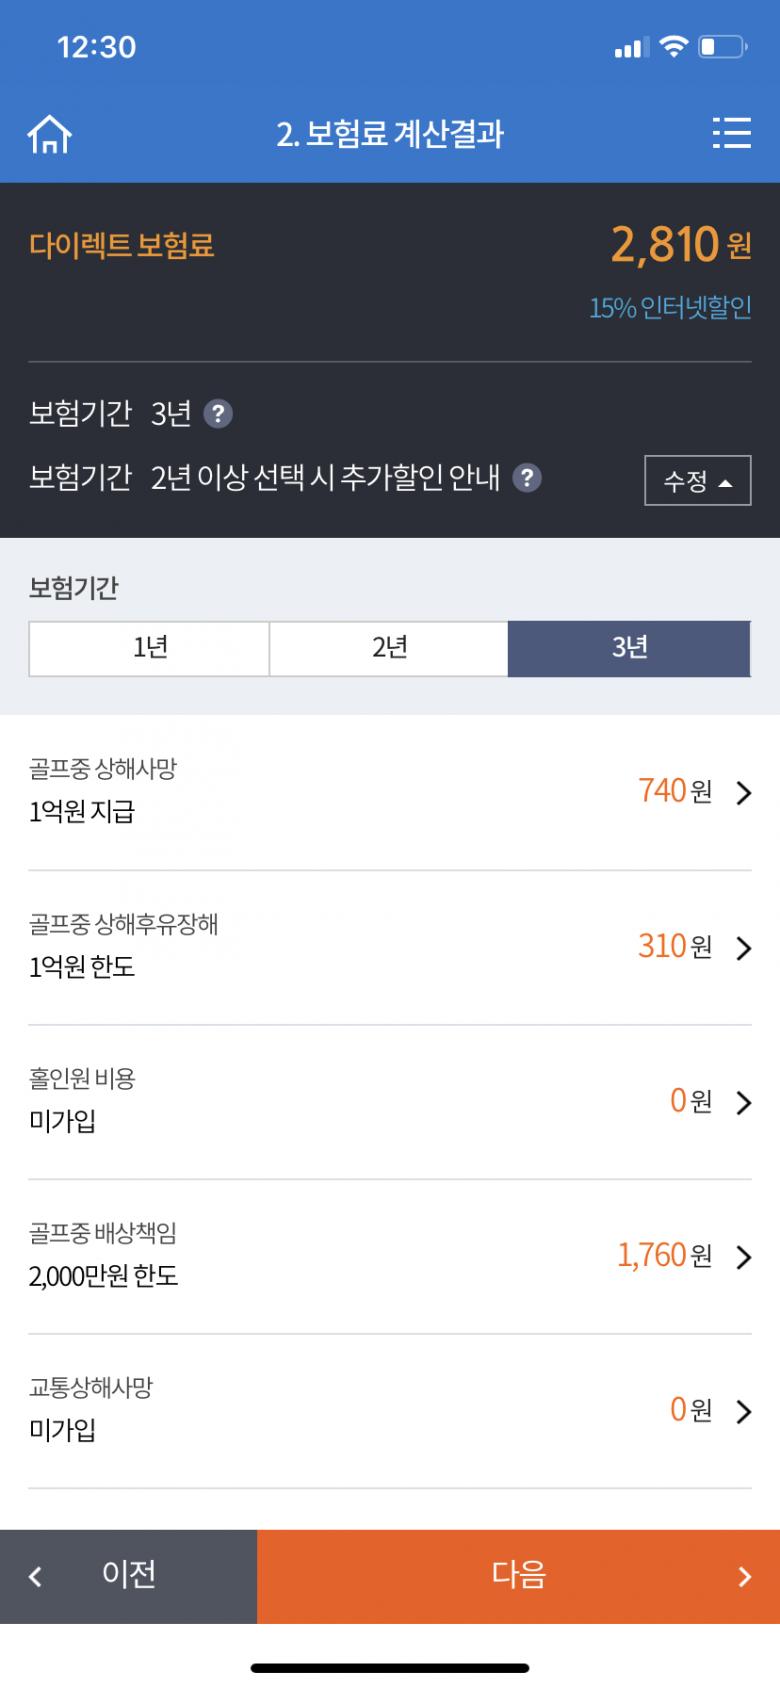Open the hamburger list menu icon
Image resolution: width=780 pixels, height=1688 pixels.
point(731,133)
